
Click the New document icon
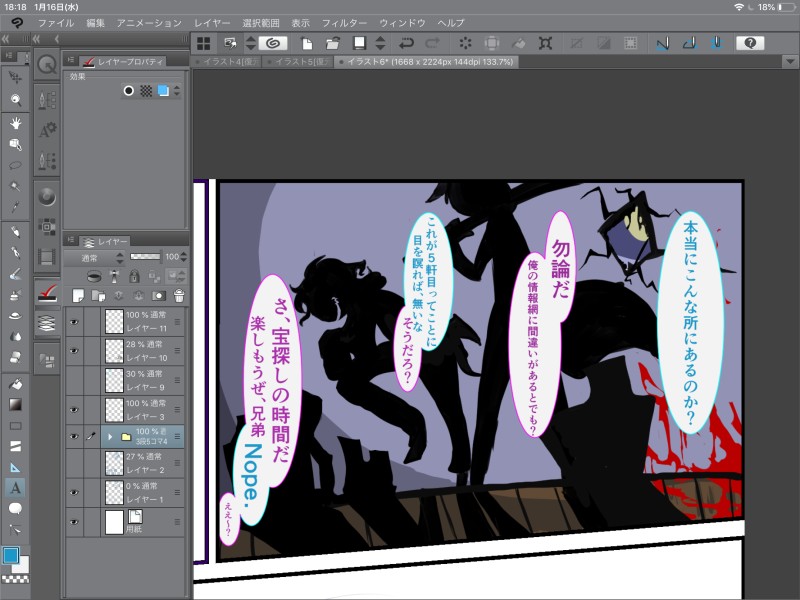click(x=307, y=43)
